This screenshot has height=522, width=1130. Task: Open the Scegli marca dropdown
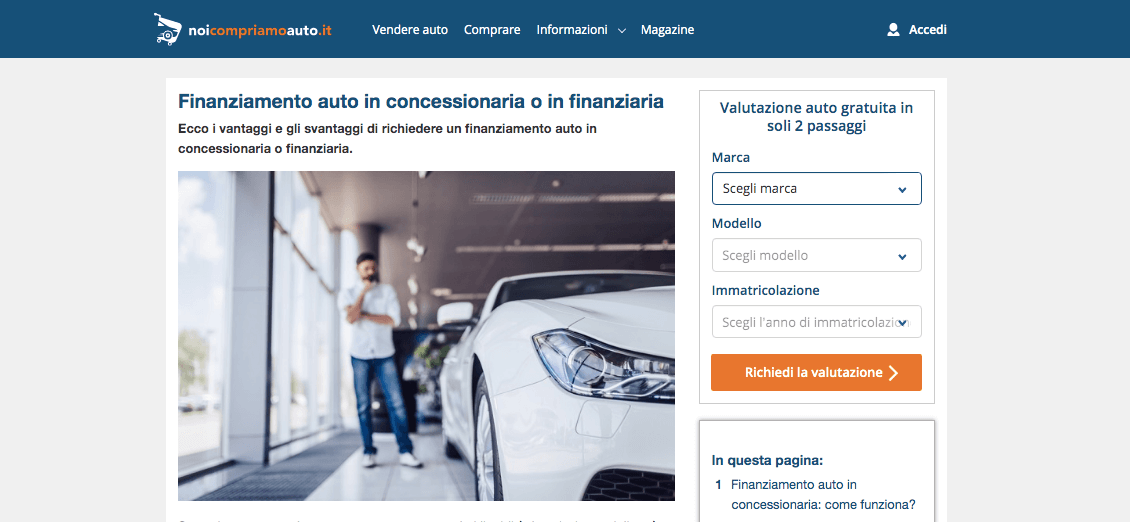(x=817, y=189)
